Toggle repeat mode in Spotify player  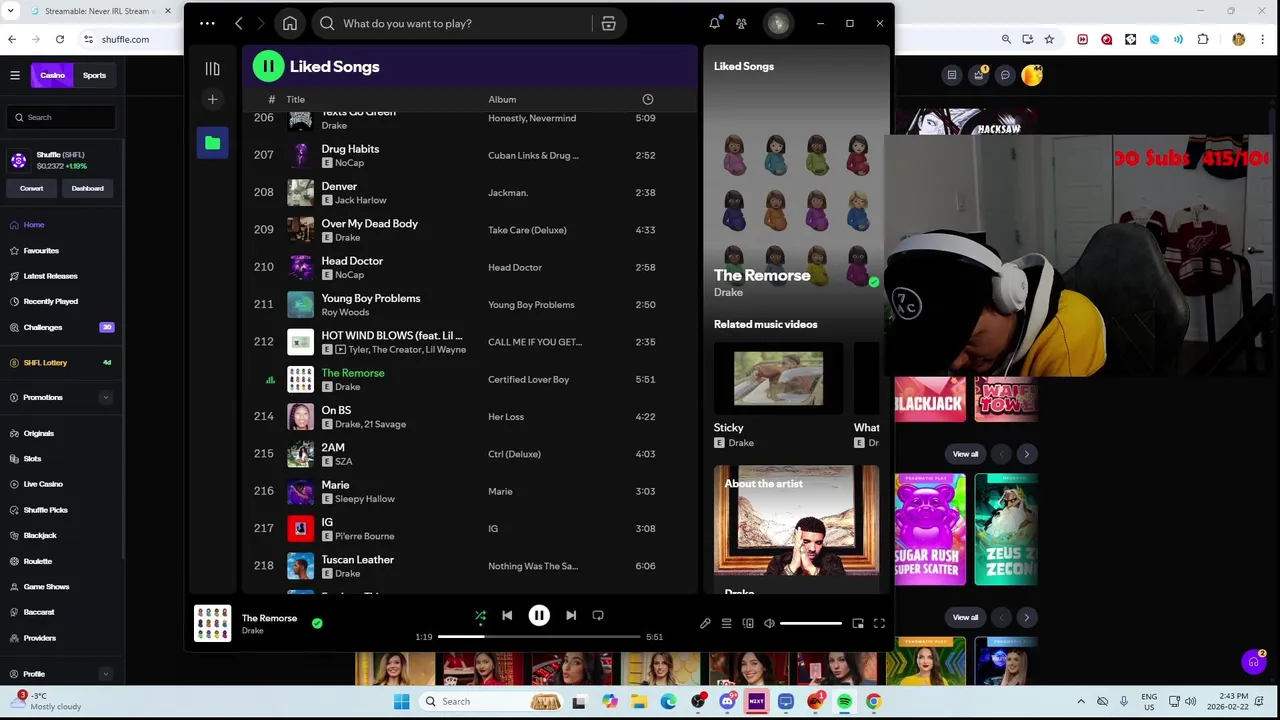click(x=598, y=615)
